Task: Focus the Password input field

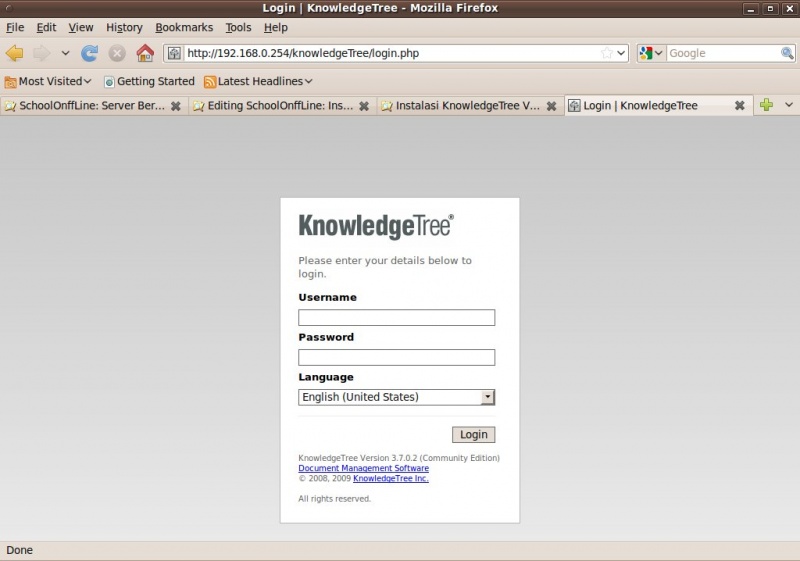Action: 396,357
